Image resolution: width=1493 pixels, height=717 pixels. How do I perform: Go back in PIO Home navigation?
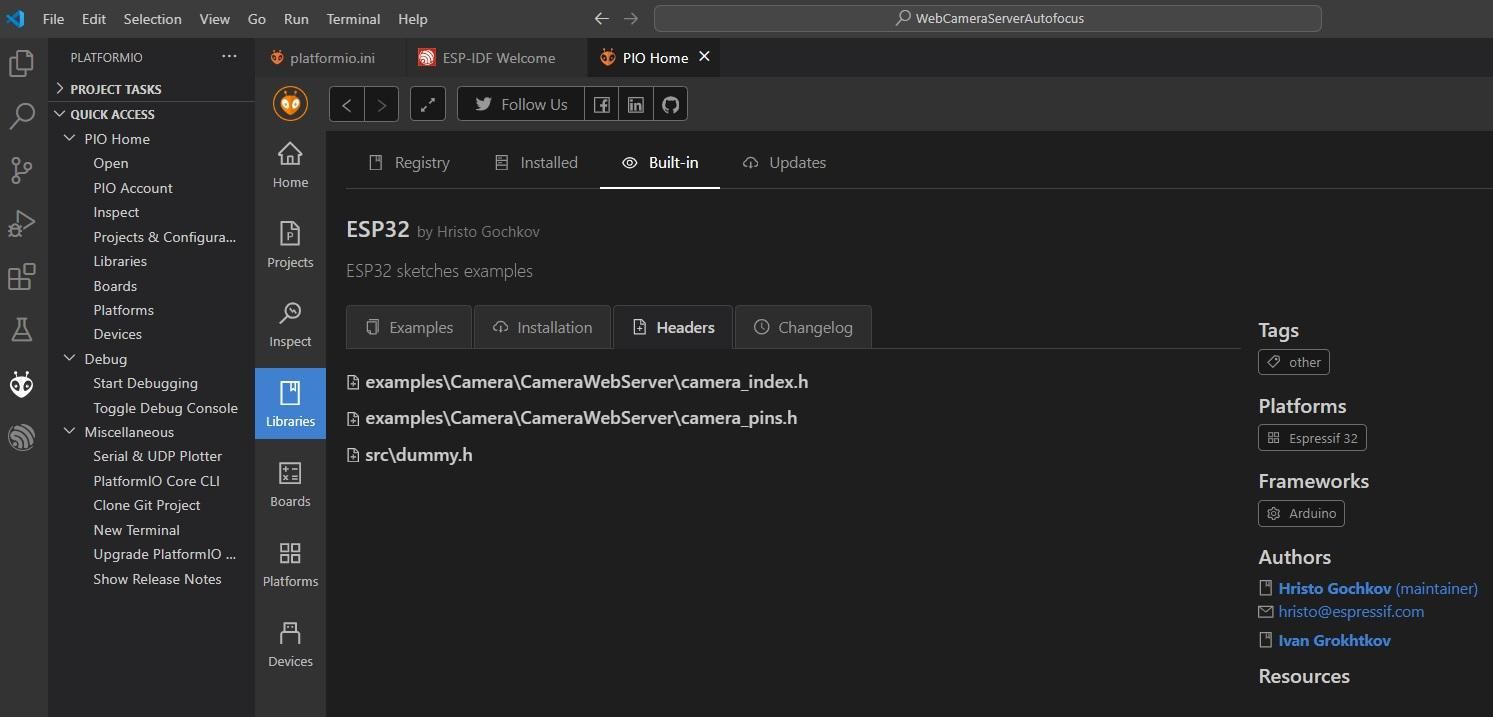(346, 104)
